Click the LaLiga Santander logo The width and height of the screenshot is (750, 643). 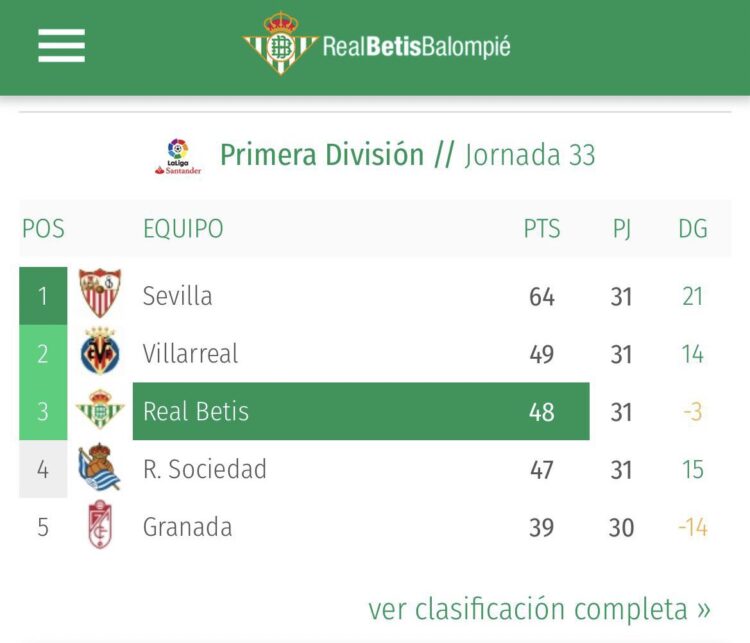coord(178,156)
